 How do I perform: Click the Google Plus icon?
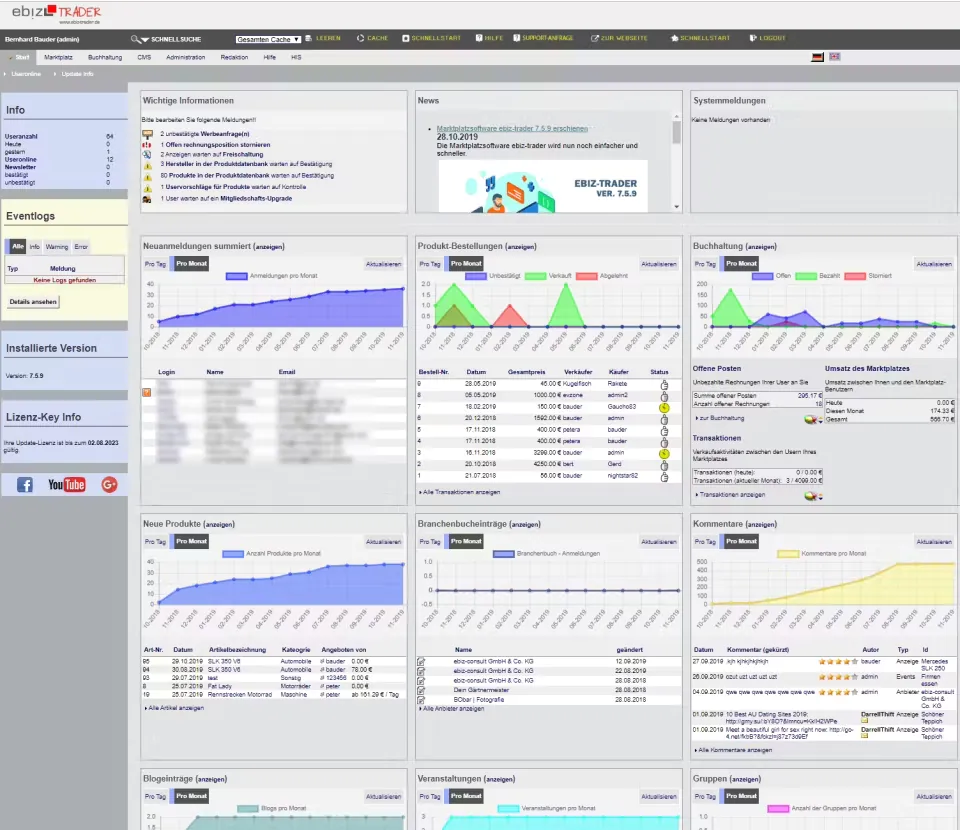coord(109,484)
